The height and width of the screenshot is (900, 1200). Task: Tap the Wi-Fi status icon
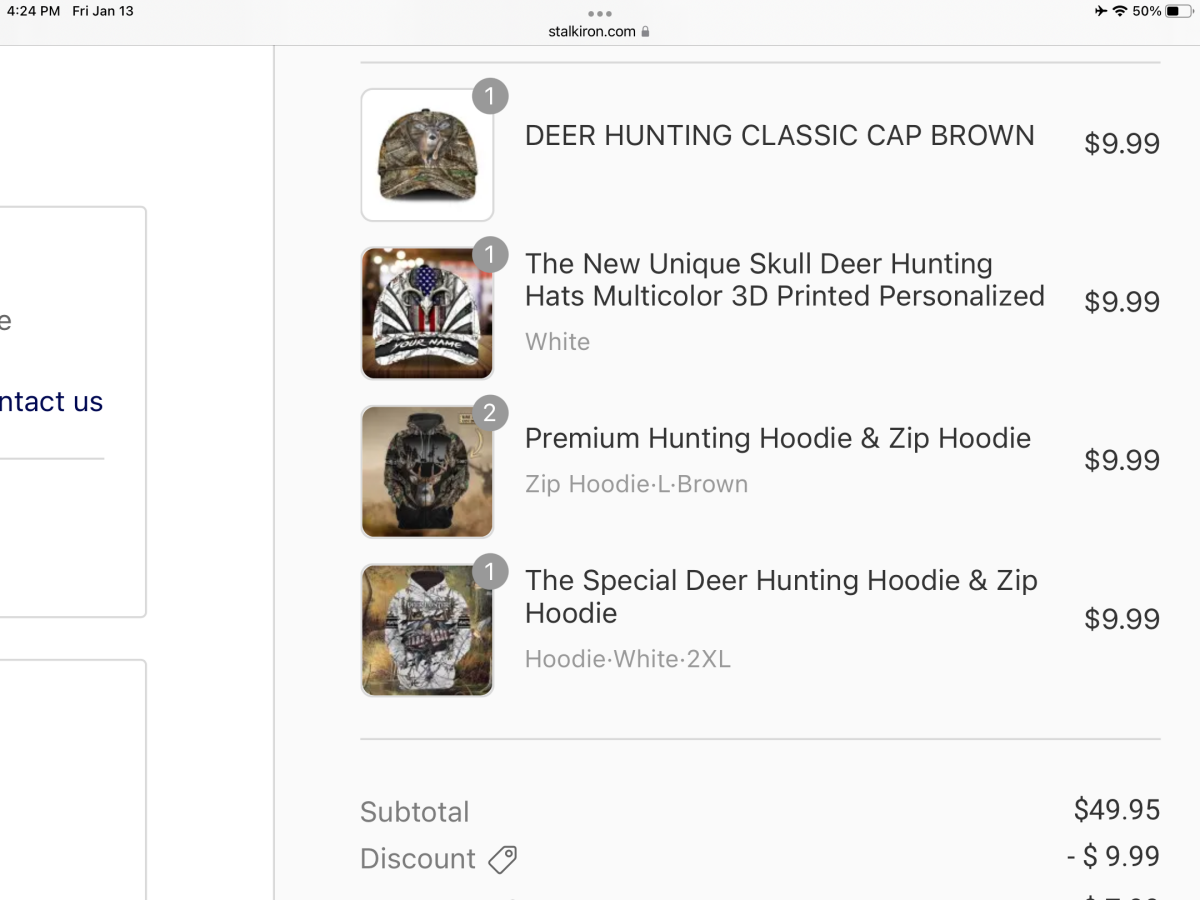click(1120, 11)
